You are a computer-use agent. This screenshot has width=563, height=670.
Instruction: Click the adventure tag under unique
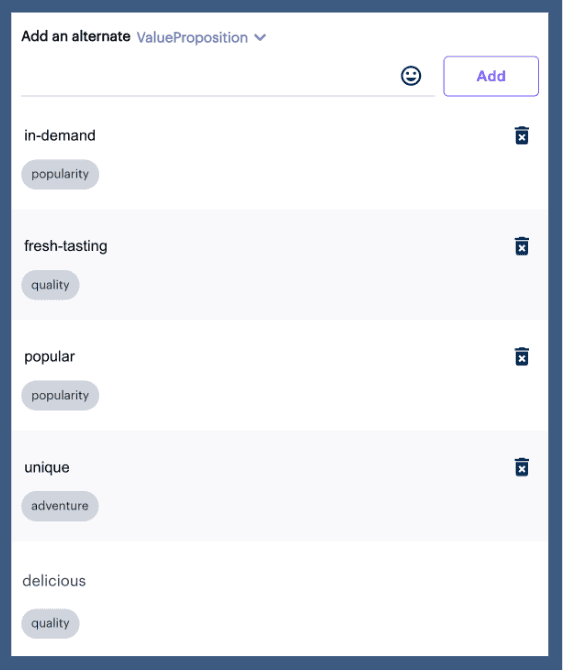click(x=60, y=506)
